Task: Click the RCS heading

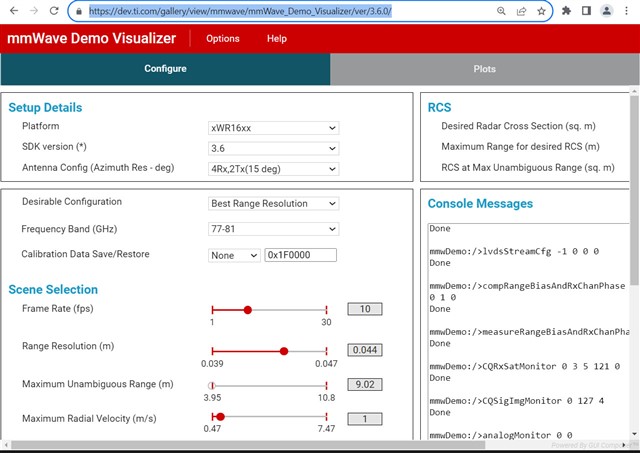Action: coord(440,107)
